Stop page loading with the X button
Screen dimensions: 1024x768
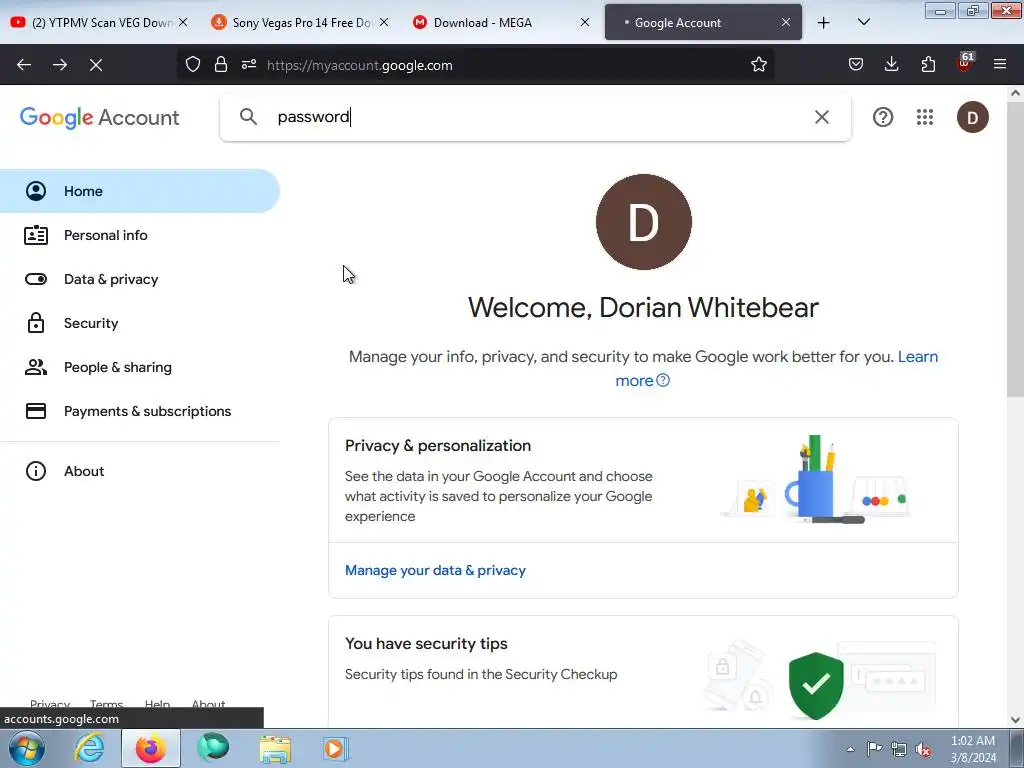(x=96, y=65)
